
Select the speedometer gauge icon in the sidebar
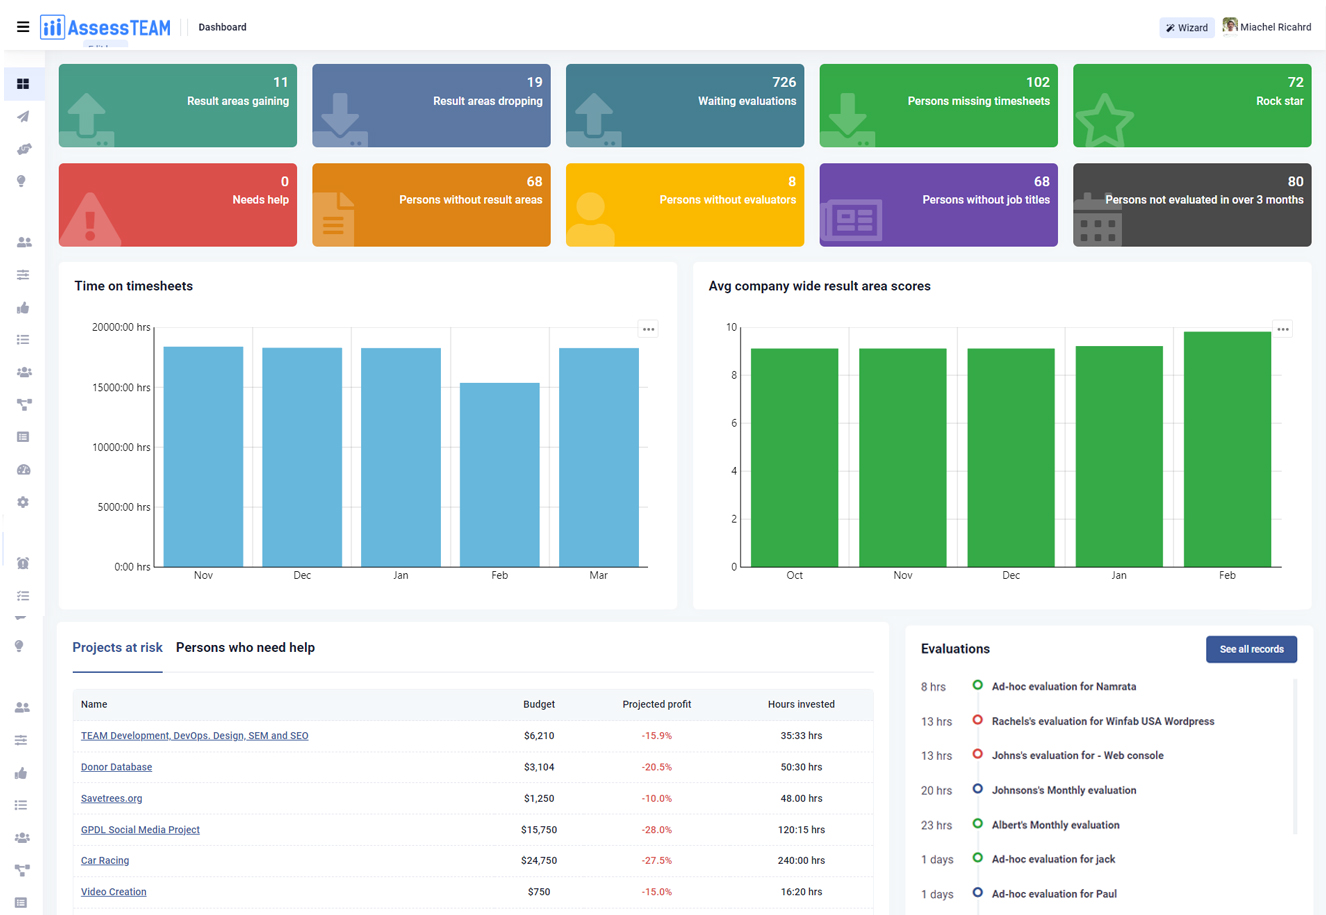pos(22,469)
